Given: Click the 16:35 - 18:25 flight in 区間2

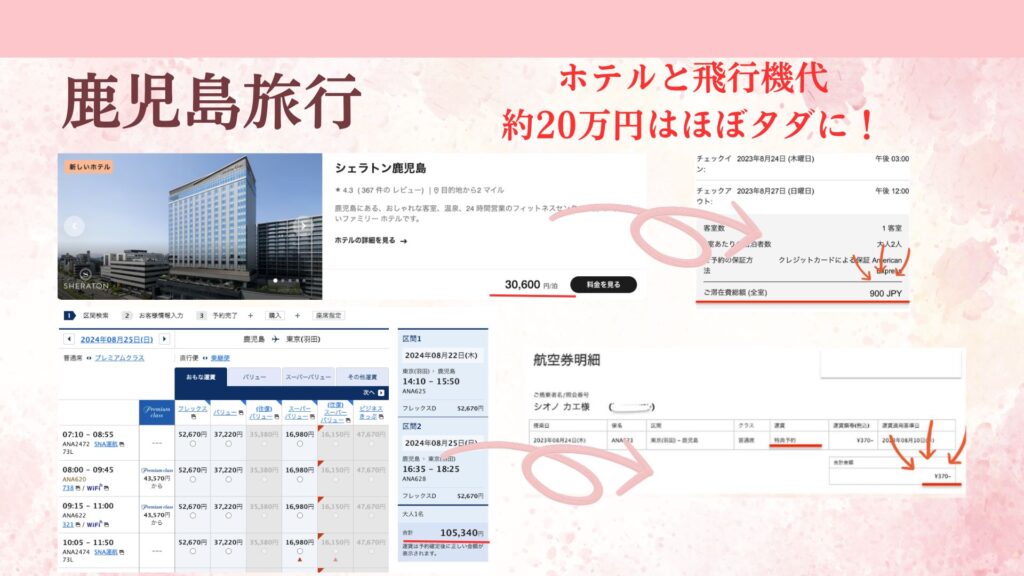Looking at the screenshot, I should coord(431,469).
